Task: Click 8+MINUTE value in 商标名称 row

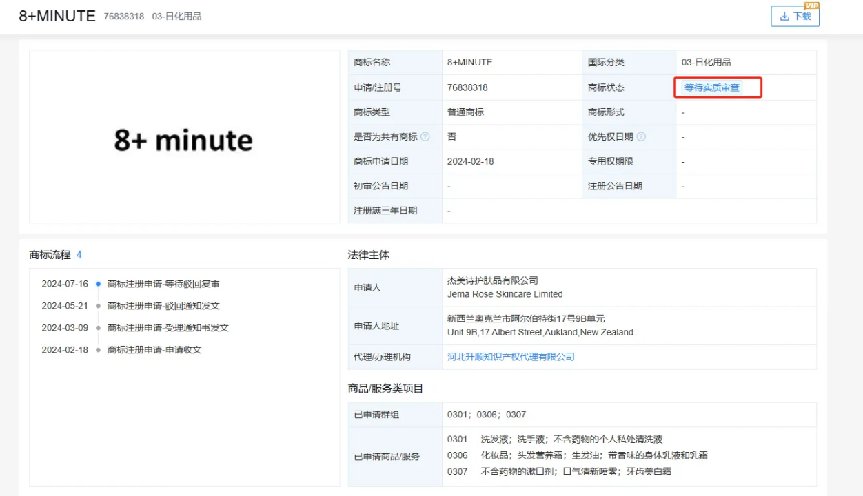Action: [x=469, y=62]
